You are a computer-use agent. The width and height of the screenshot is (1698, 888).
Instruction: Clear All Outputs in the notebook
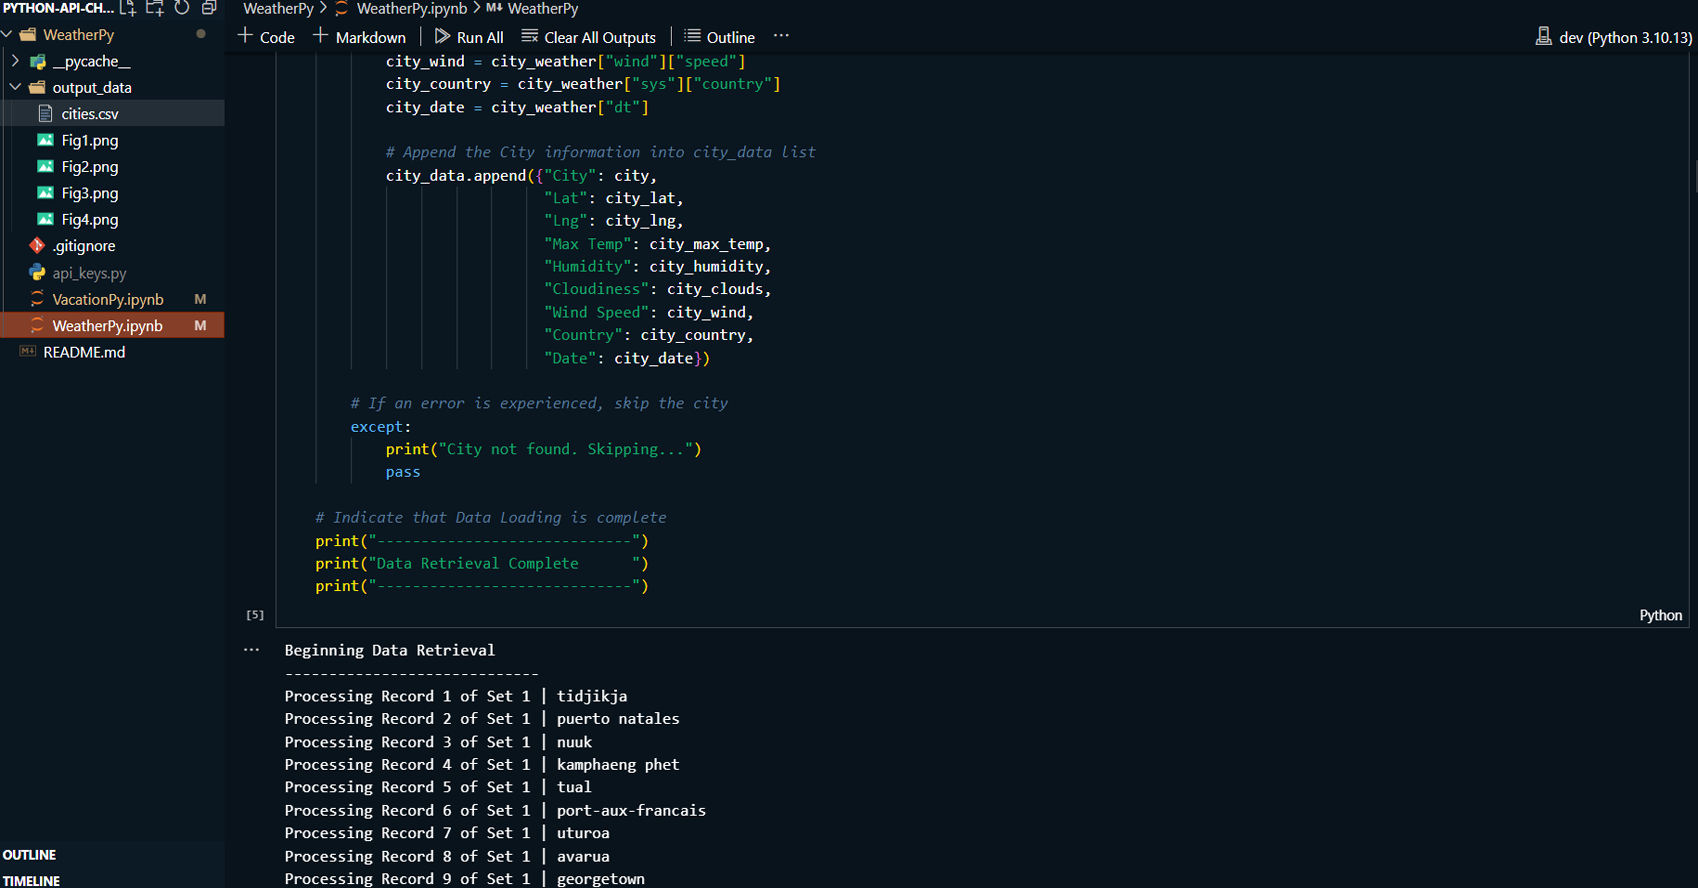point(589,37)
